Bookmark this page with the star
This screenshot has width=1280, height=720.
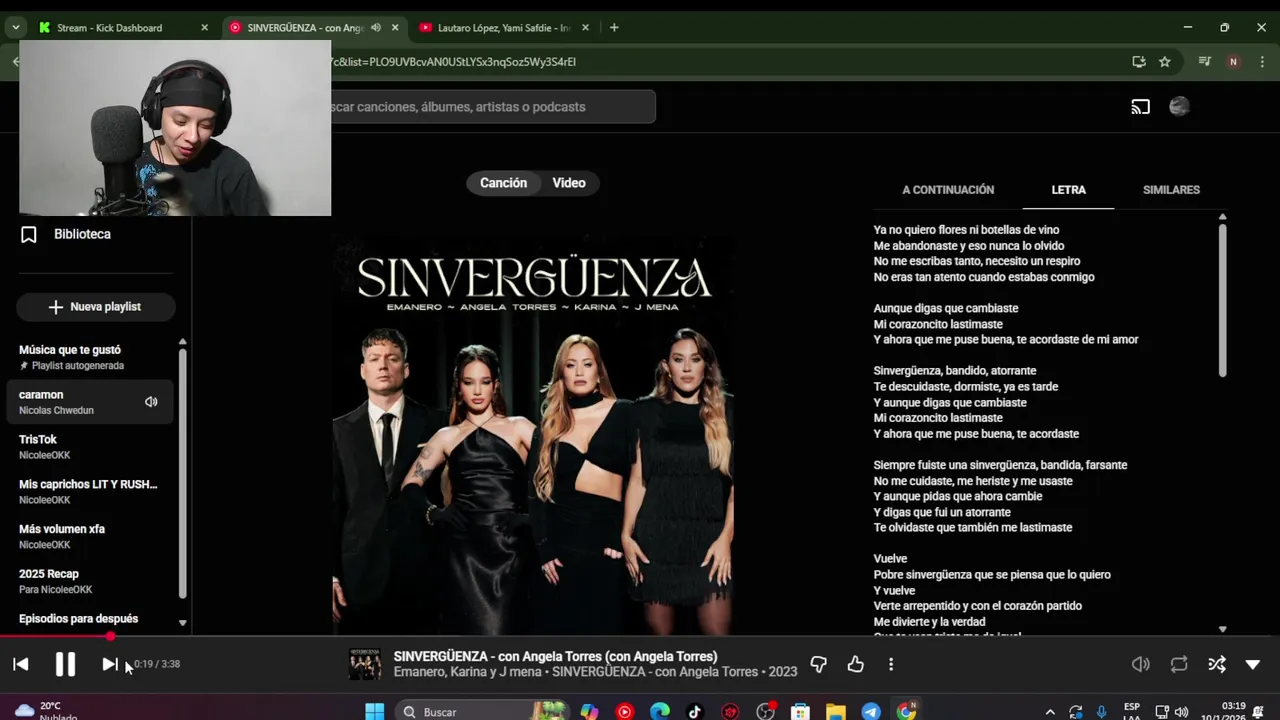pos(1165,62)
